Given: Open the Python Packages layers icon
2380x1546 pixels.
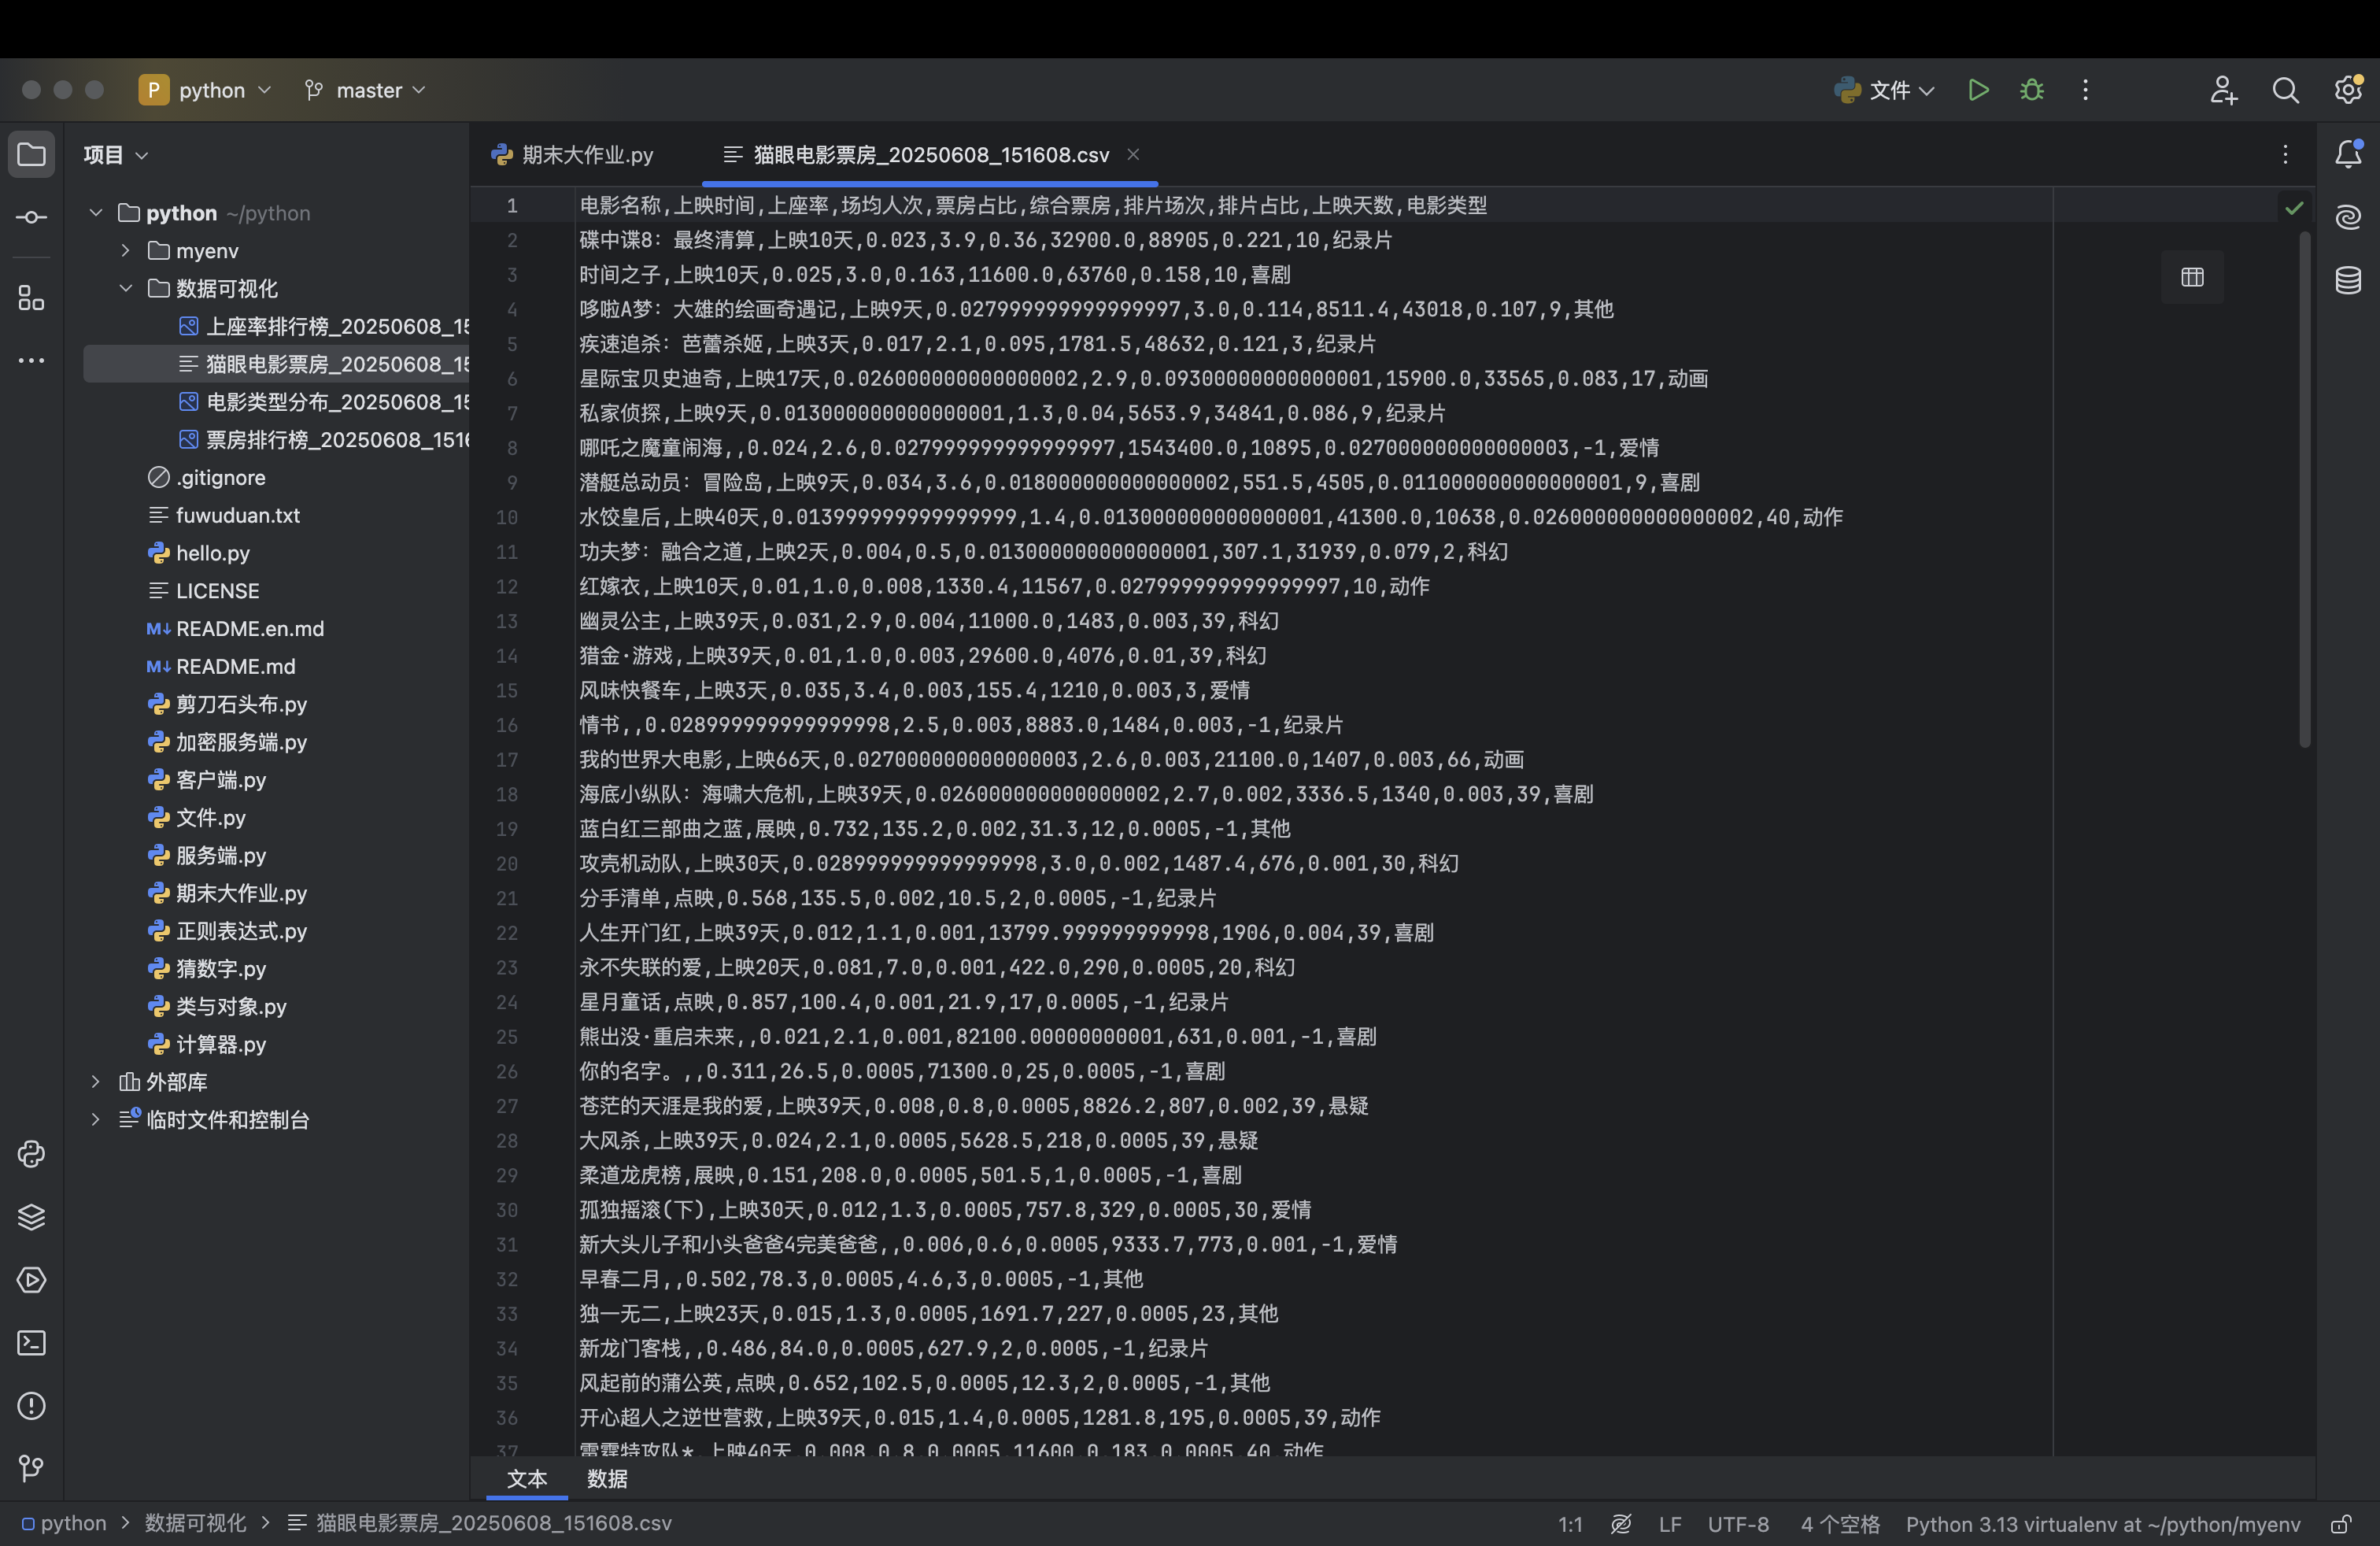Looking at the screenshot, I should point(31,1217).
